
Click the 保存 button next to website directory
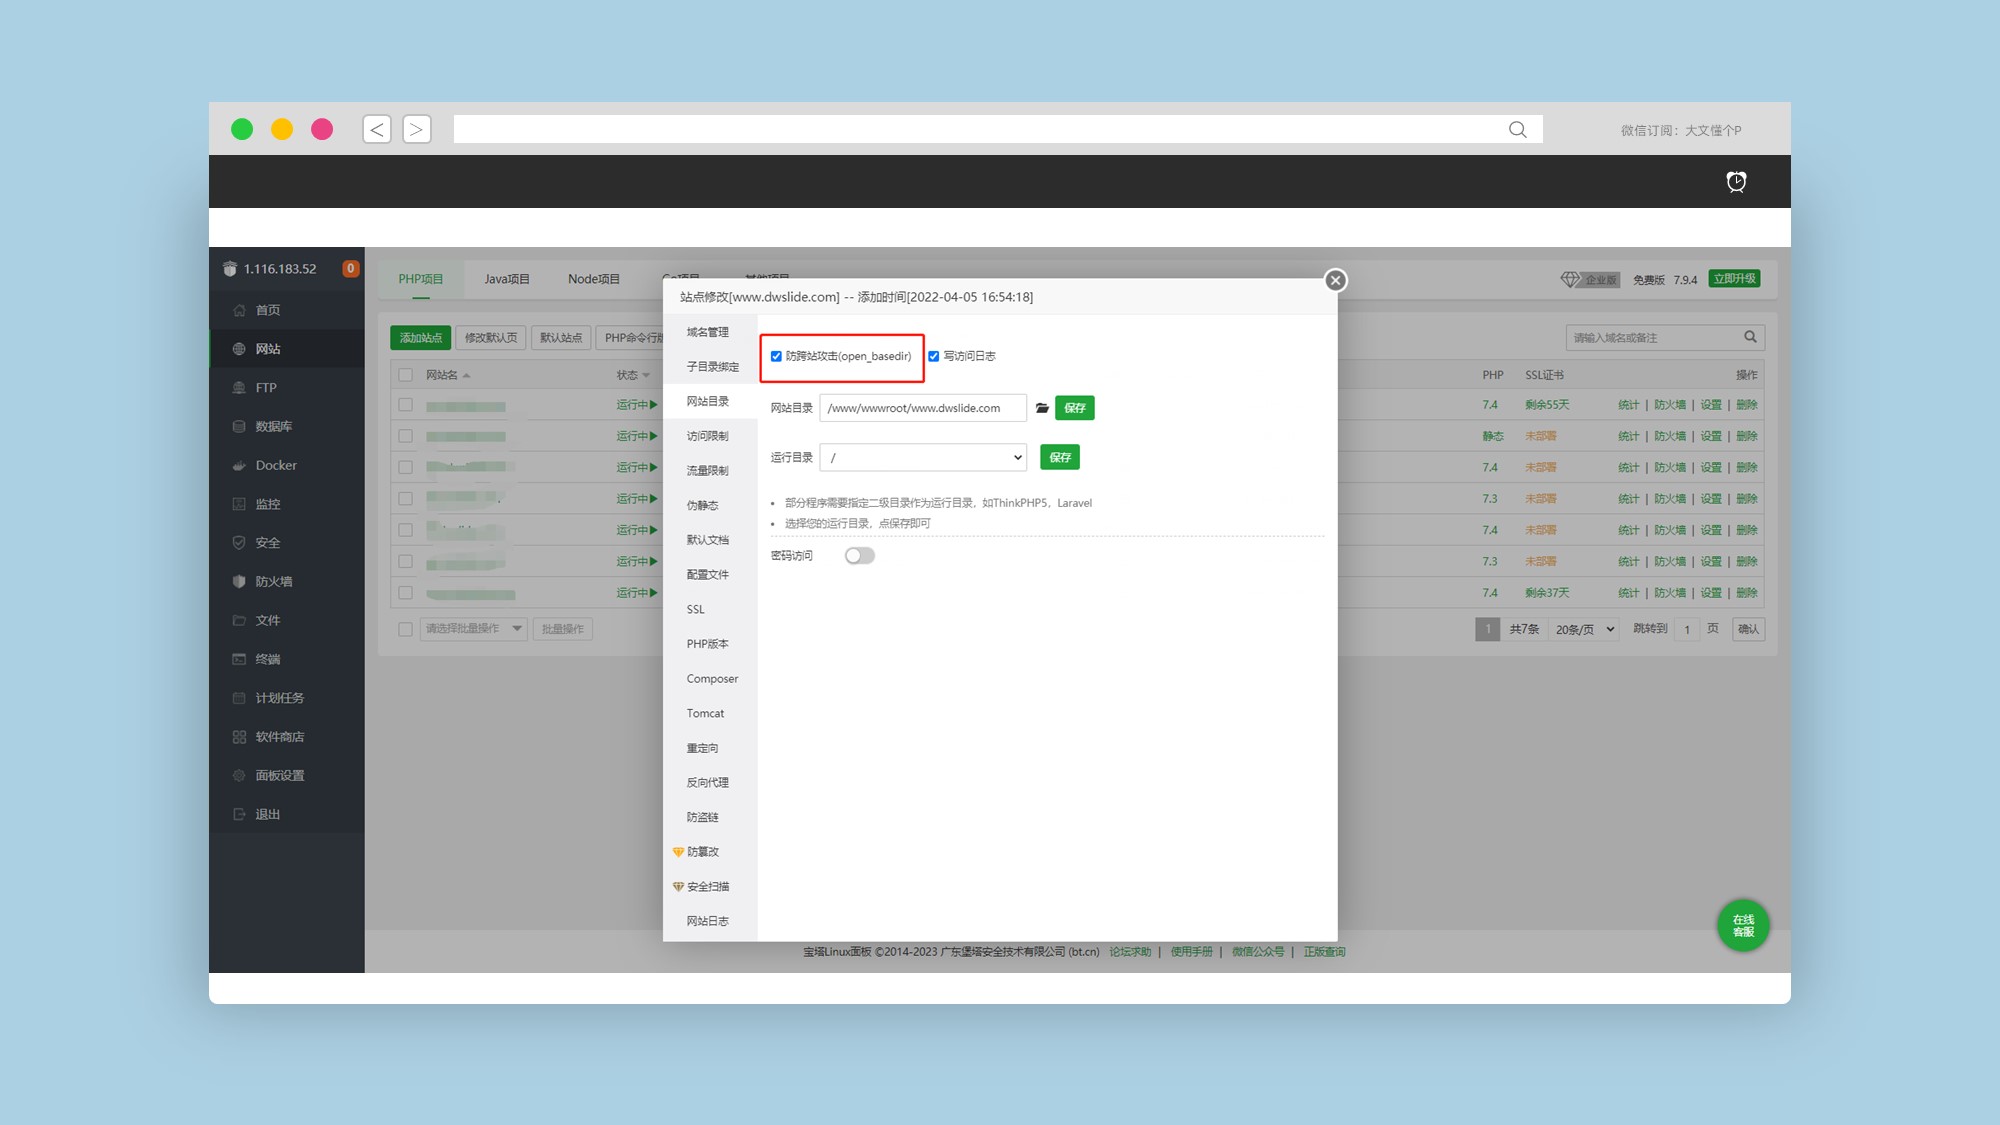1074,407
